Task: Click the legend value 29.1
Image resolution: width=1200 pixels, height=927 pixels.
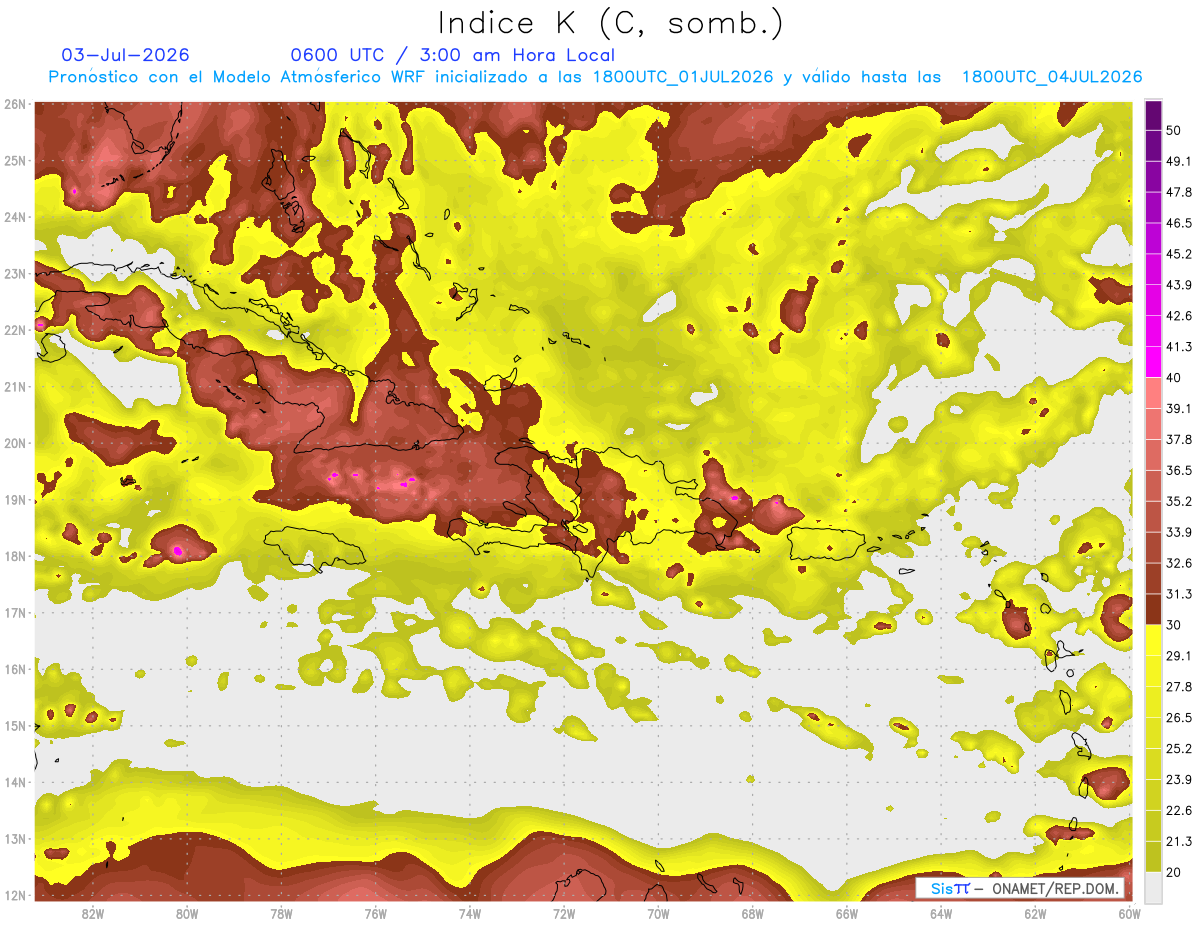Action: [1179, 656]
